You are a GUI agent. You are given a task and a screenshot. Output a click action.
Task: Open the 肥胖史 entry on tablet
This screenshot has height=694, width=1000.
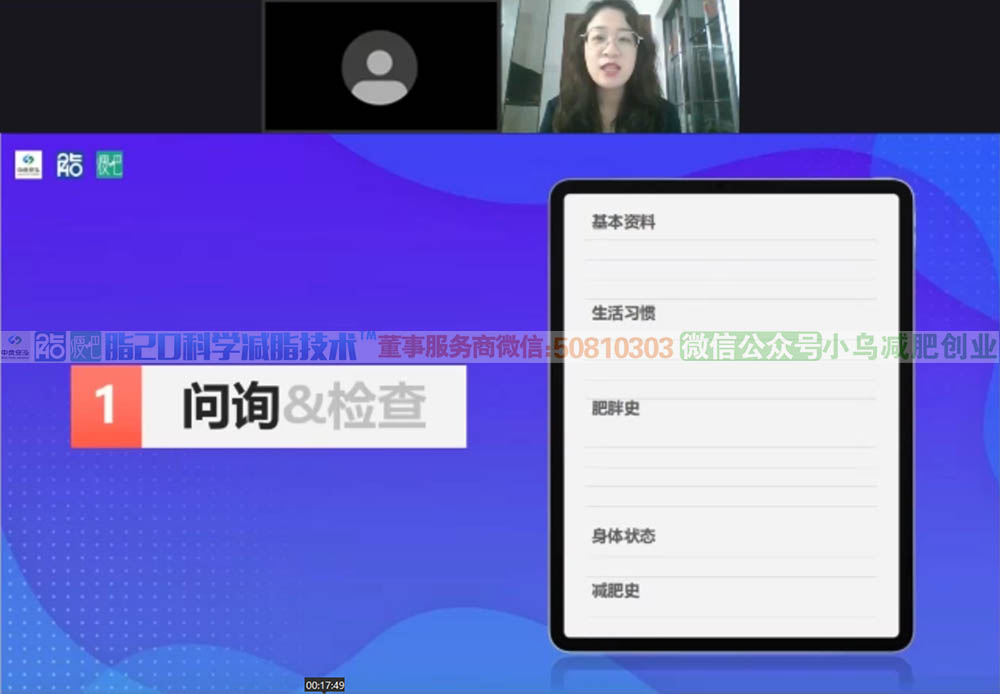[x=615, y=408]
